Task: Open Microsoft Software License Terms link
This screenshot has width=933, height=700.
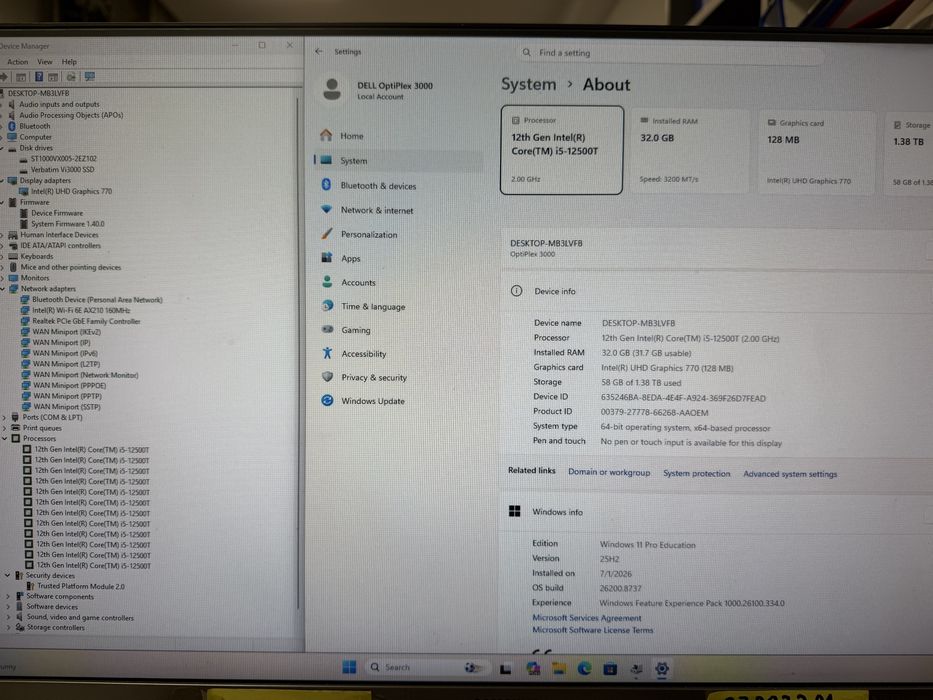Action: pos(592,630)
